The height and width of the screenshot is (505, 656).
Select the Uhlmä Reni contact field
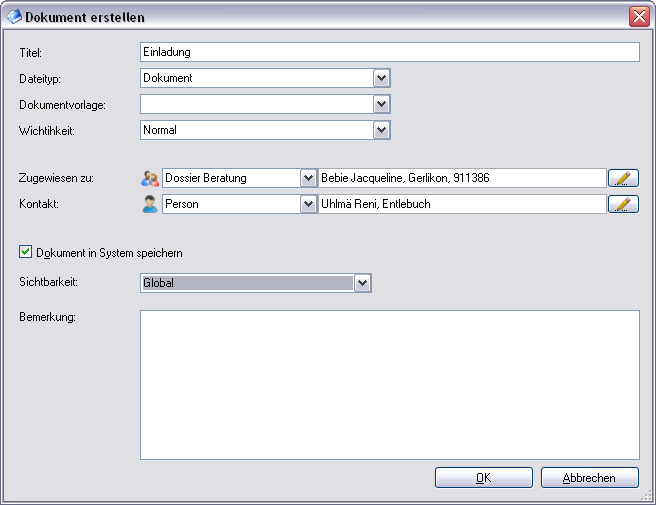(x=462, y=204)
